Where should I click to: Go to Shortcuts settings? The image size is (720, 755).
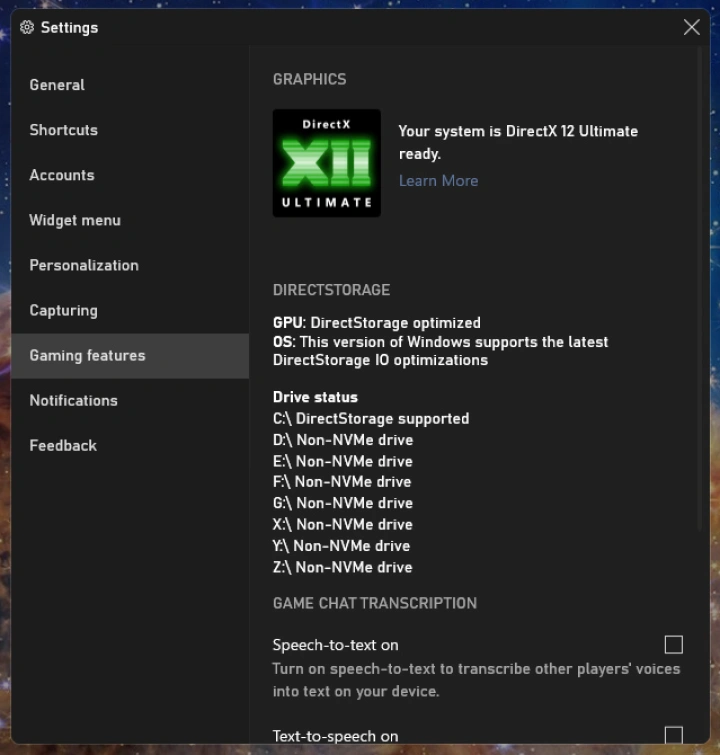[x=63, y=130]
